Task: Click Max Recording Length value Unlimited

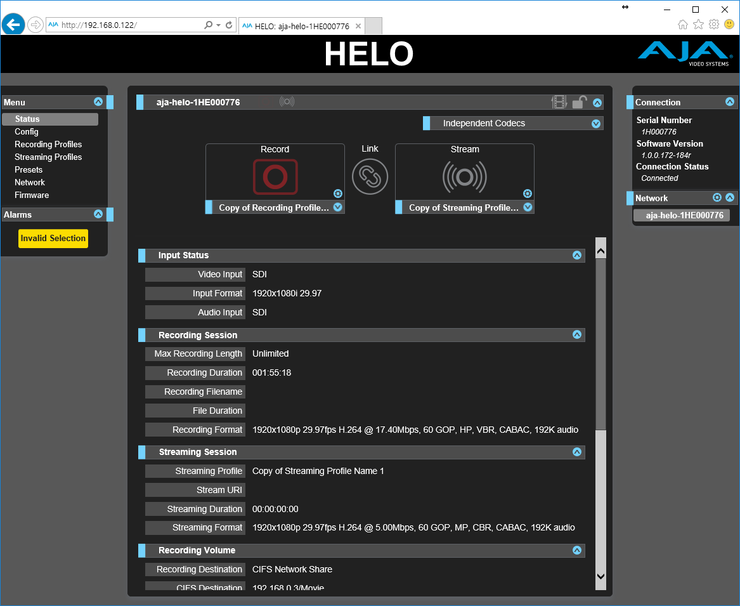Action: (x=270, y=354)
